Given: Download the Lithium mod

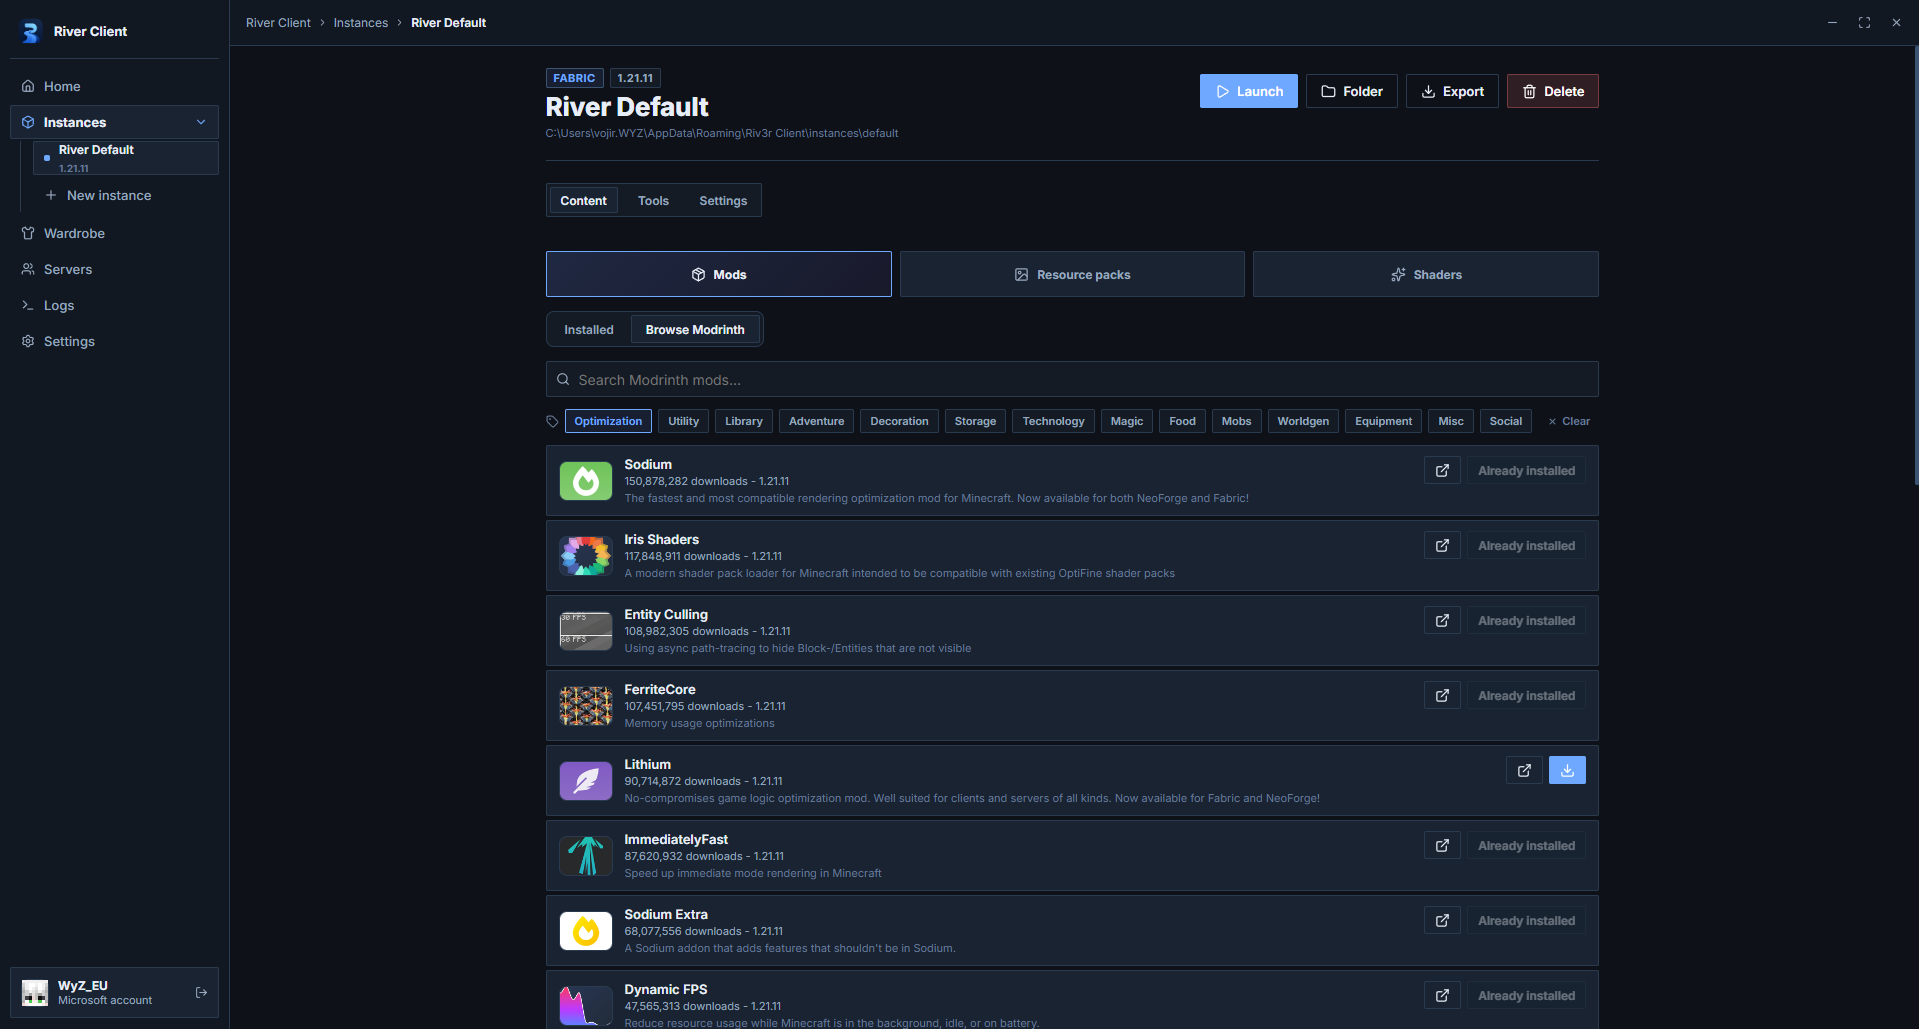Looking at the screenshot, I should click(1567, 770).
